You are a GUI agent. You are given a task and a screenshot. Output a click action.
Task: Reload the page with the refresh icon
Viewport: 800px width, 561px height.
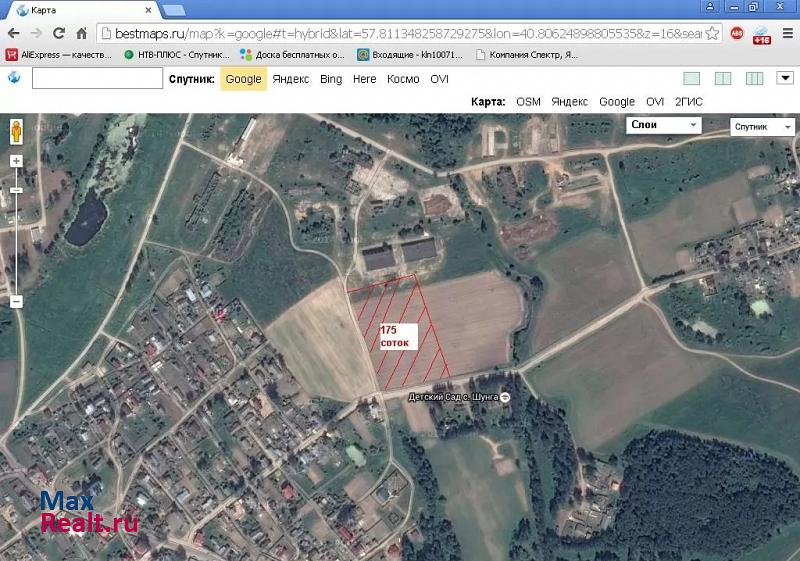pos(59,33)
